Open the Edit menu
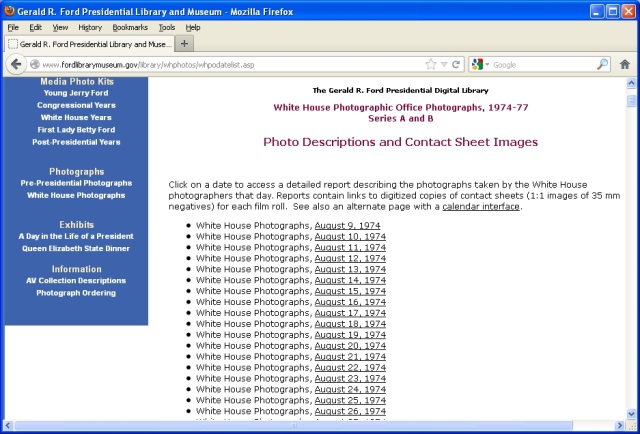This screenshot has width=640, height=434. point(36,27)
